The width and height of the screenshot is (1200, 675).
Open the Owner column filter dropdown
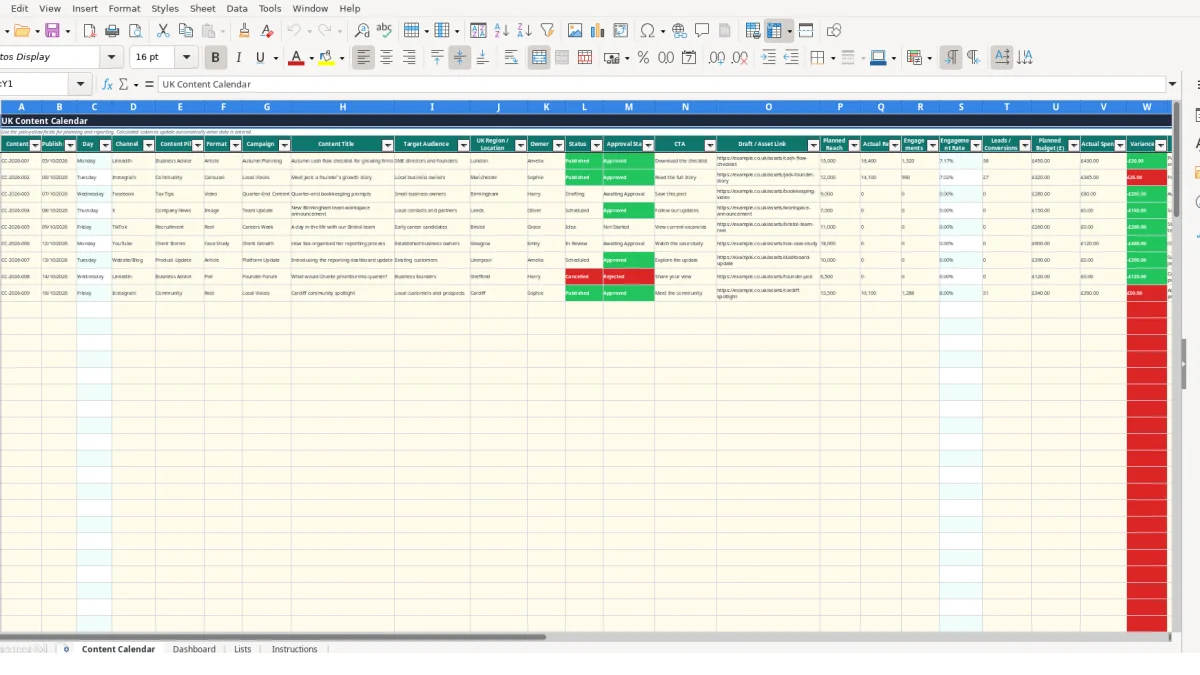pos(558,145)
